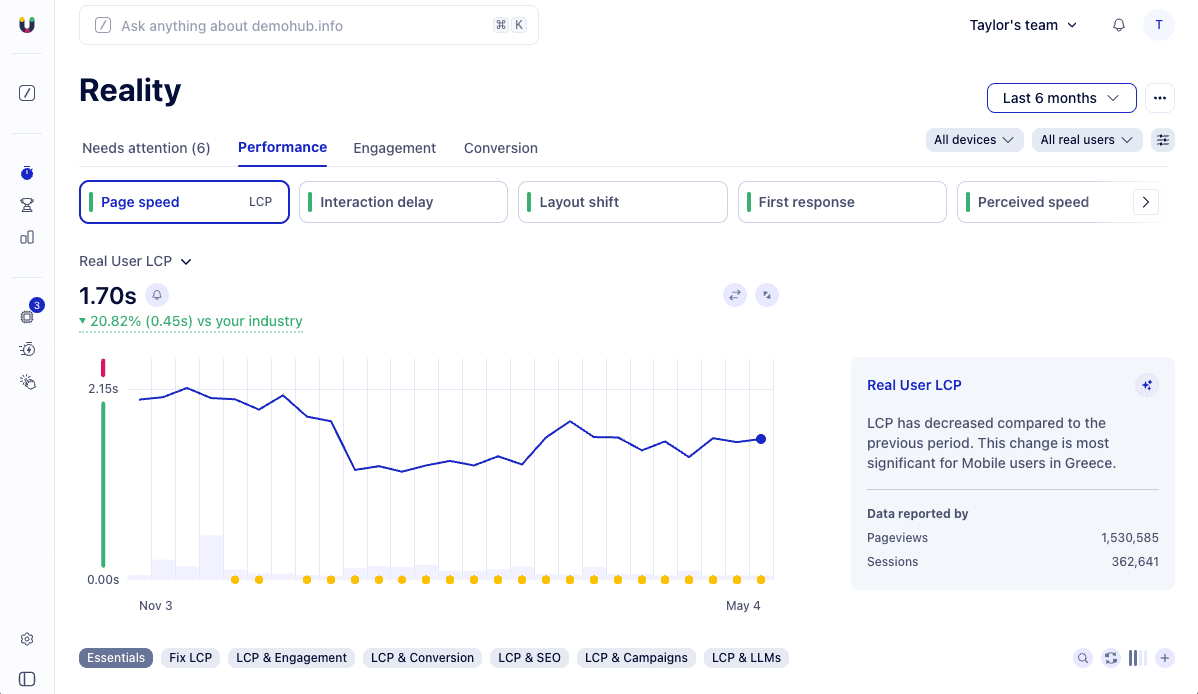Click the Nov 3 axis label
This screenshot has height=694, width=1198.
point(156,605)
